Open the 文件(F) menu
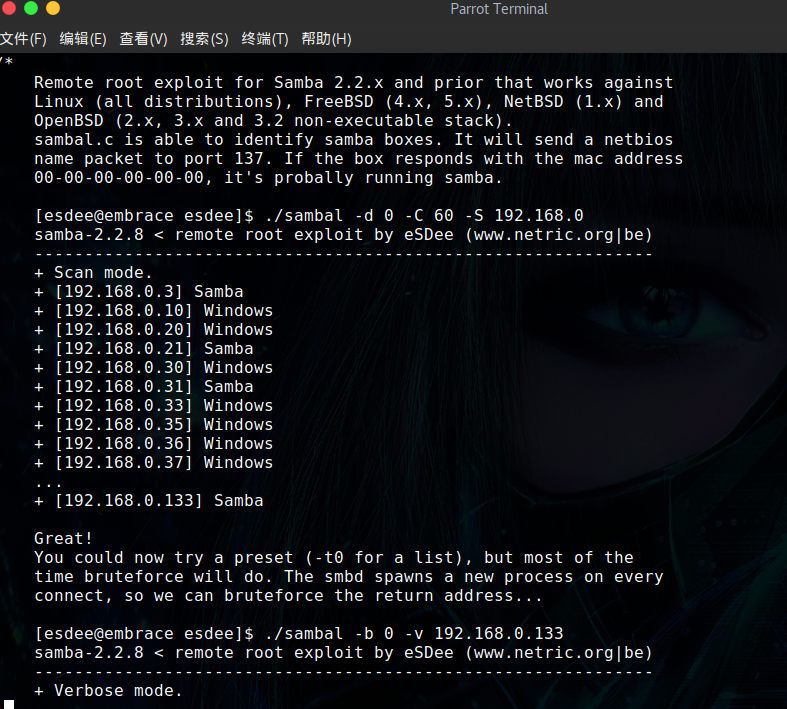 pos(23,39)
